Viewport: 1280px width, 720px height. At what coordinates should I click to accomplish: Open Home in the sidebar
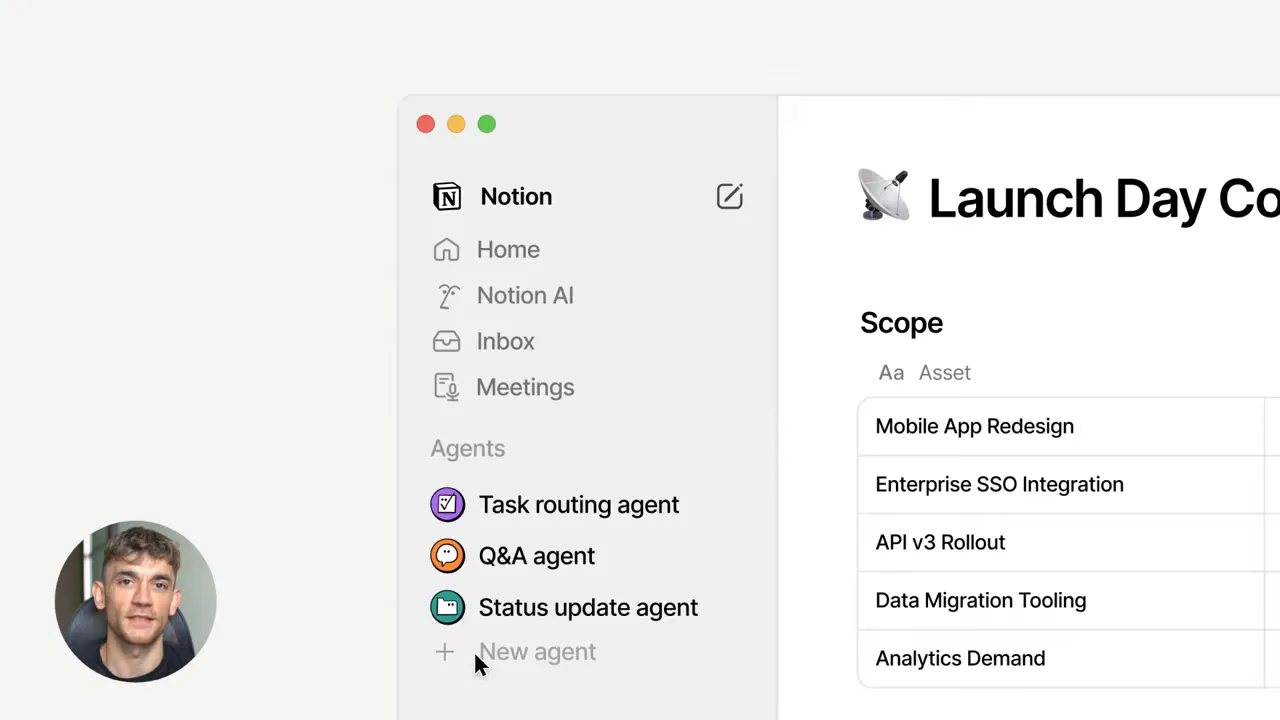pyautogui.click(x=508, y=249)
